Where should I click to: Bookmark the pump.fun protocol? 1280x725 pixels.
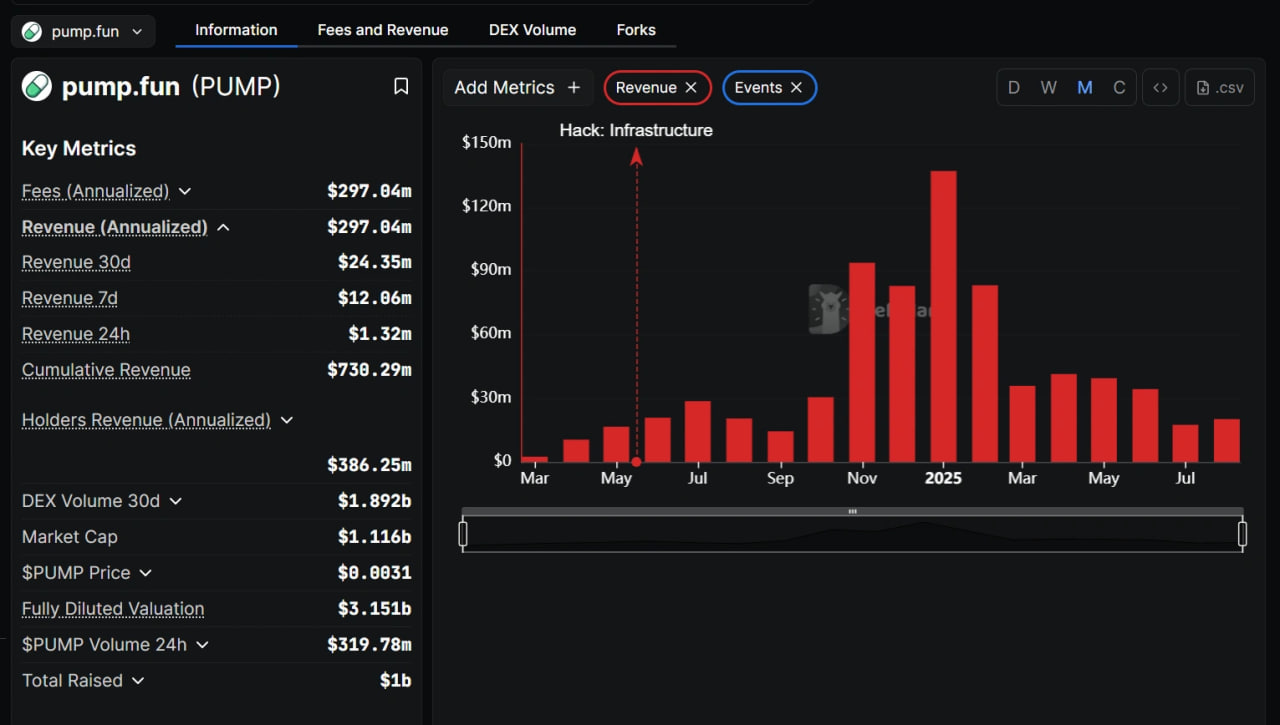(401, 87)
